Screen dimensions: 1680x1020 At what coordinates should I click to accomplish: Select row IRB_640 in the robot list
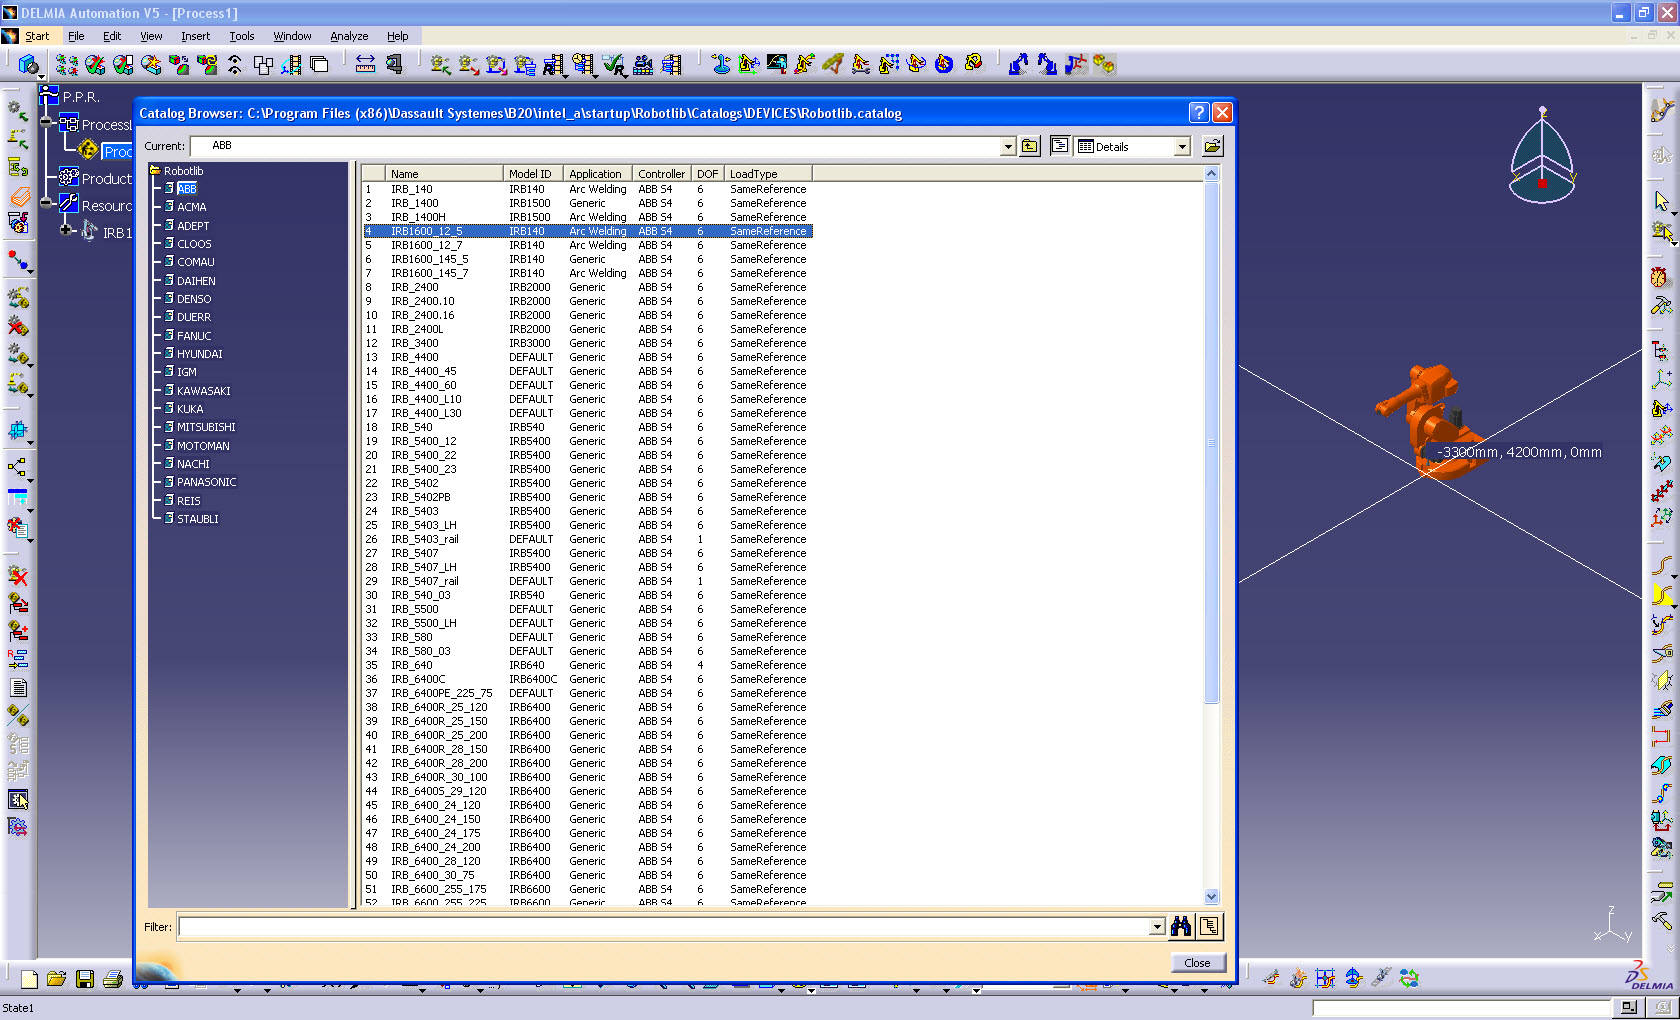pyautogui.click(x=587, y=665)
